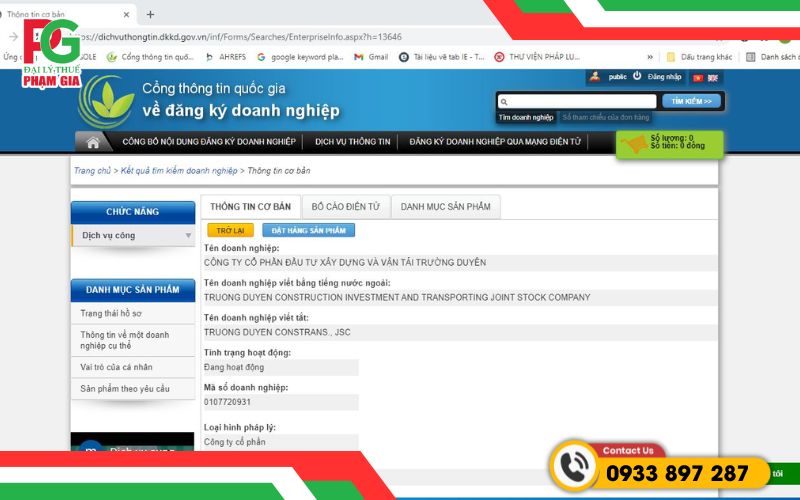Screen dimensions: 800x500
Task: Open a new browser tab with plus
Action: tap(150, 15)
